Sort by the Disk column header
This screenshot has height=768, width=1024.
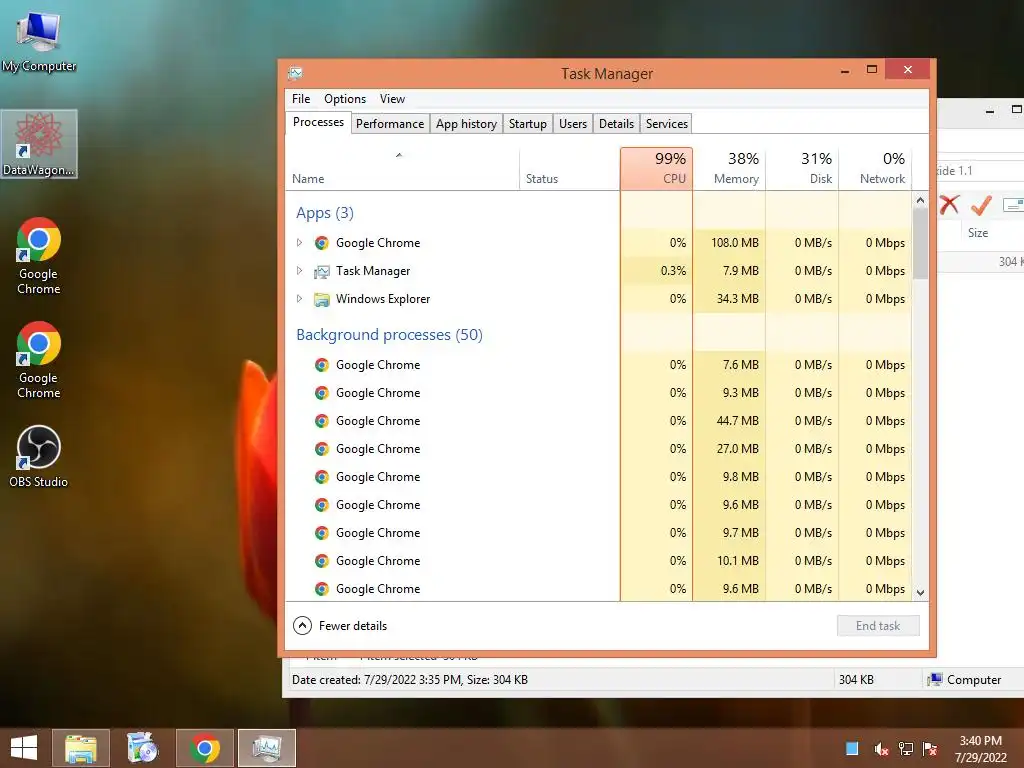click(802, 168)
